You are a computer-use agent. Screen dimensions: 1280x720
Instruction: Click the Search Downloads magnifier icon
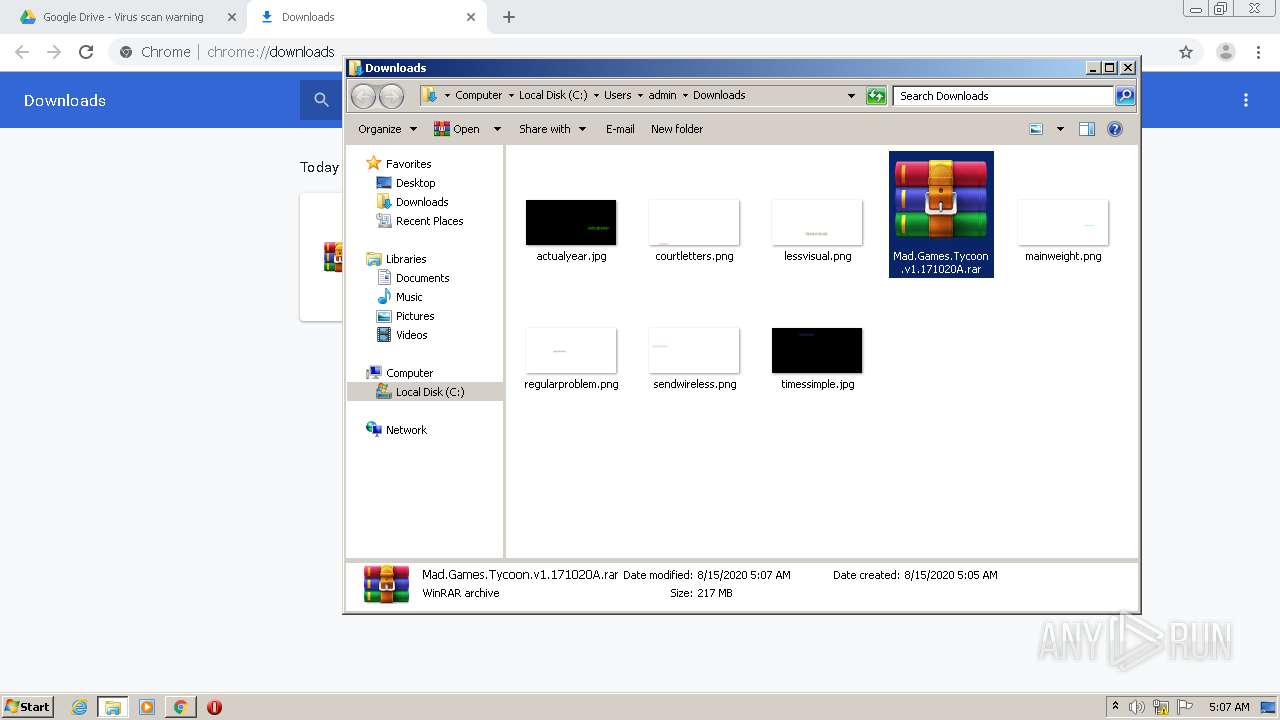click(x=1125, y=96)
